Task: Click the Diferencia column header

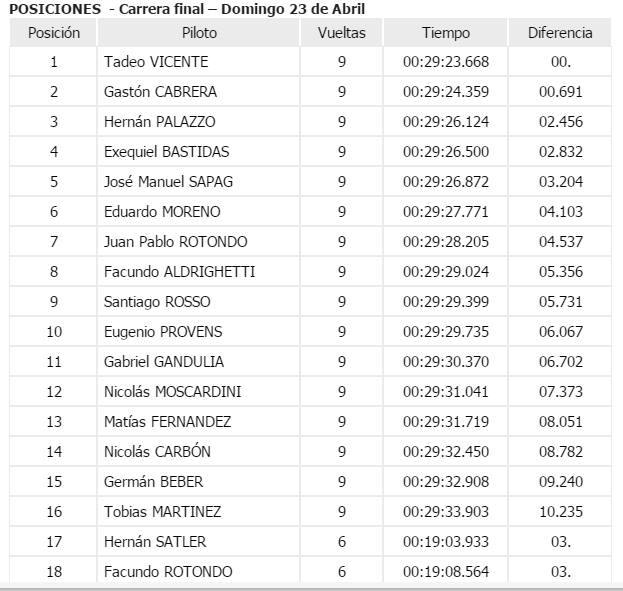Action: click(560, 33)
